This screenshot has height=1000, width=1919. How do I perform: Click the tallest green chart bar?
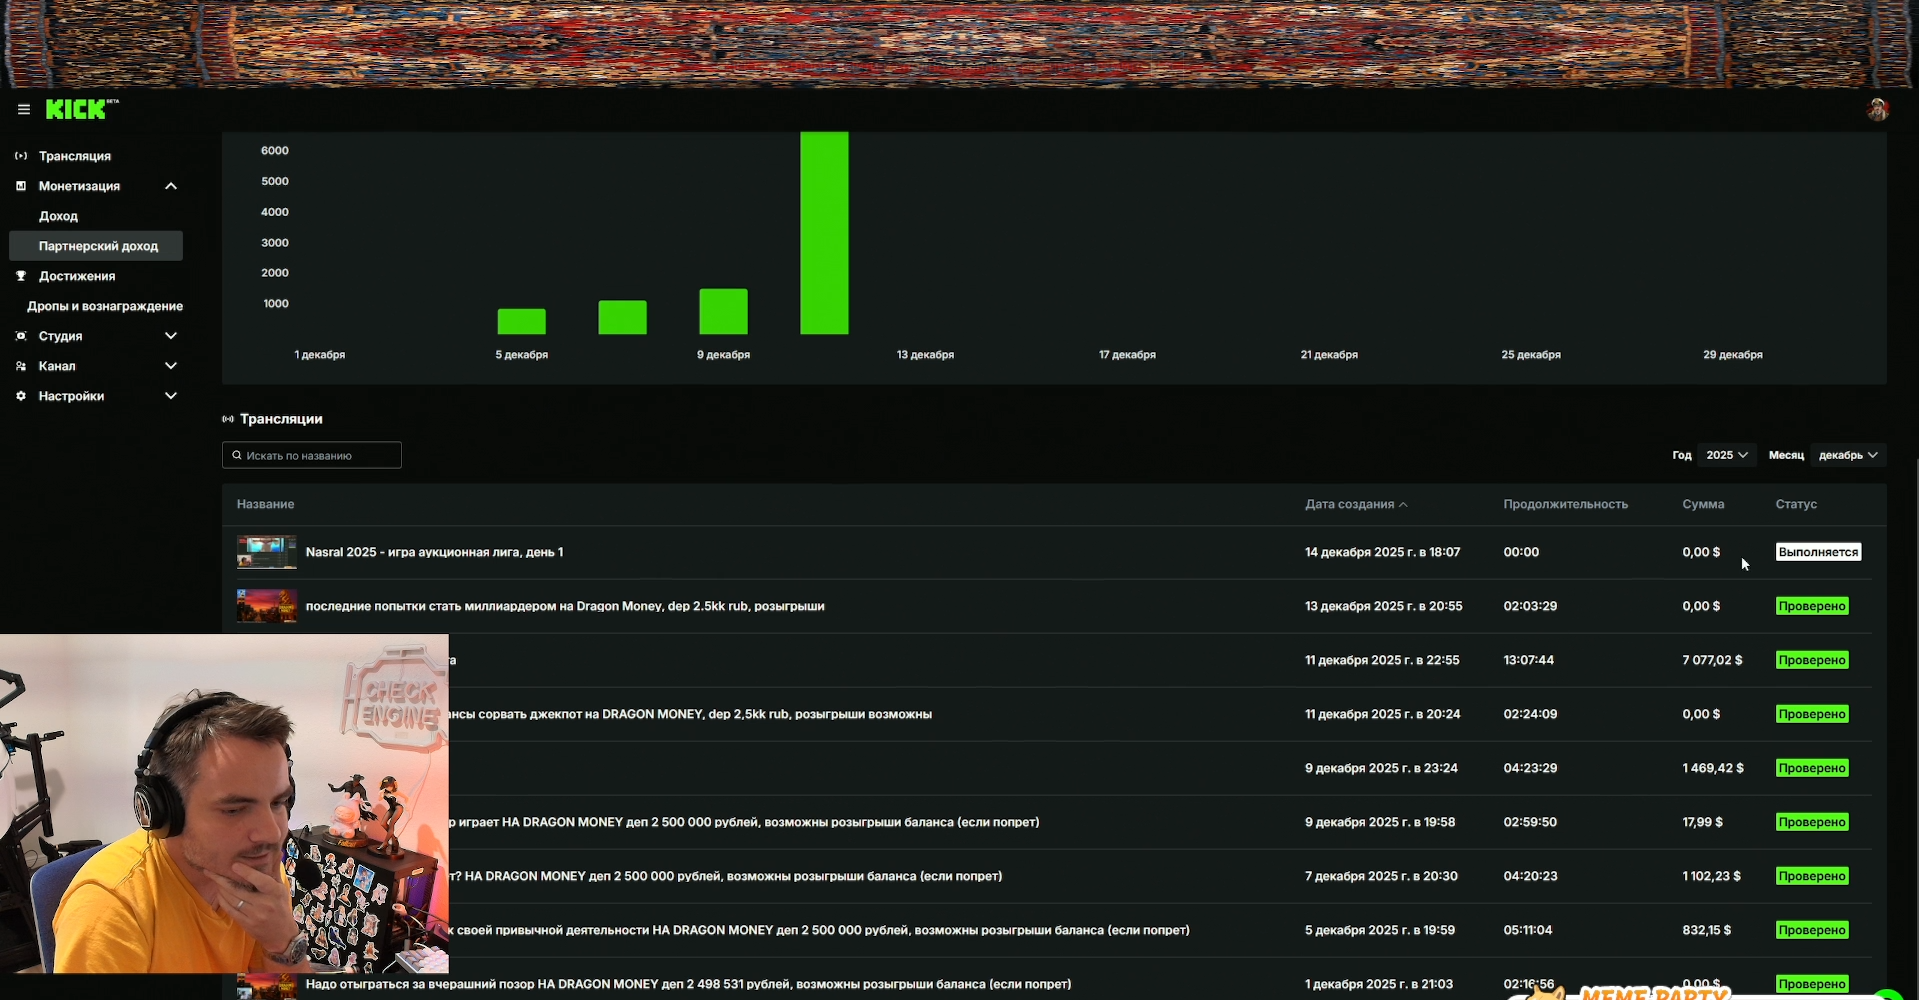pos(824,233)
